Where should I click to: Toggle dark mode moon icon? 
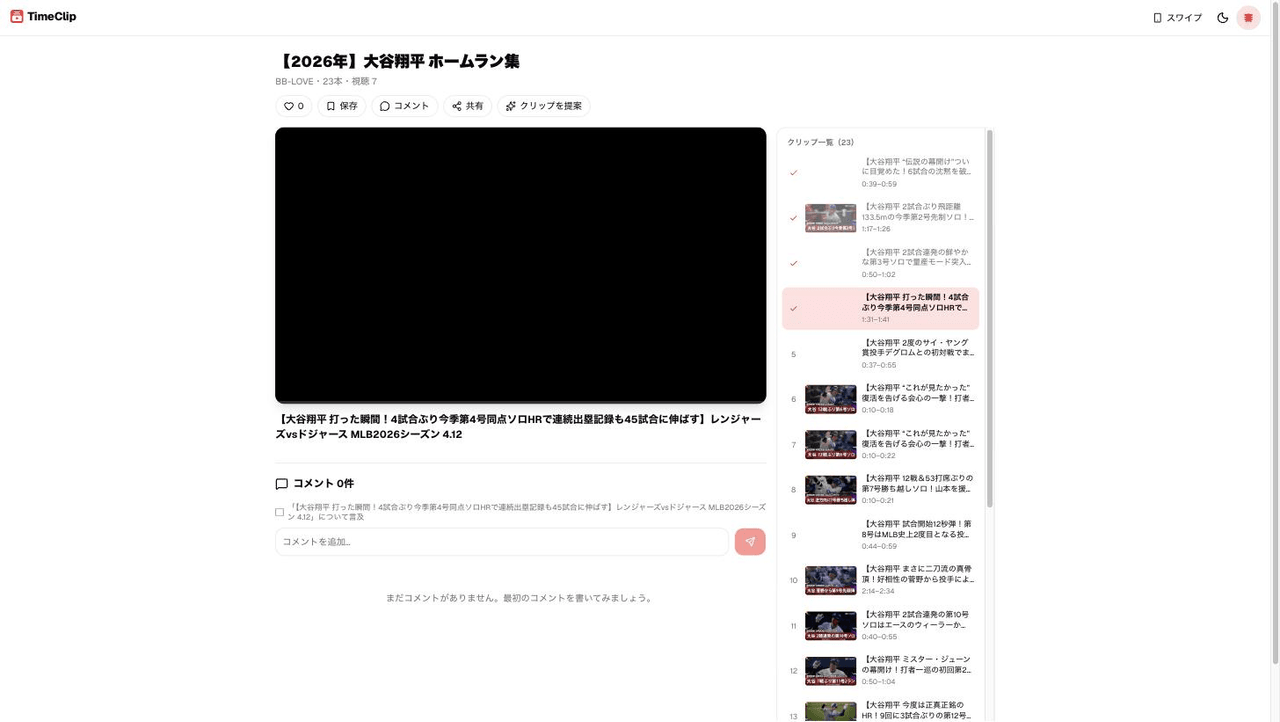pyautogui.click(x=1222, y=17)
